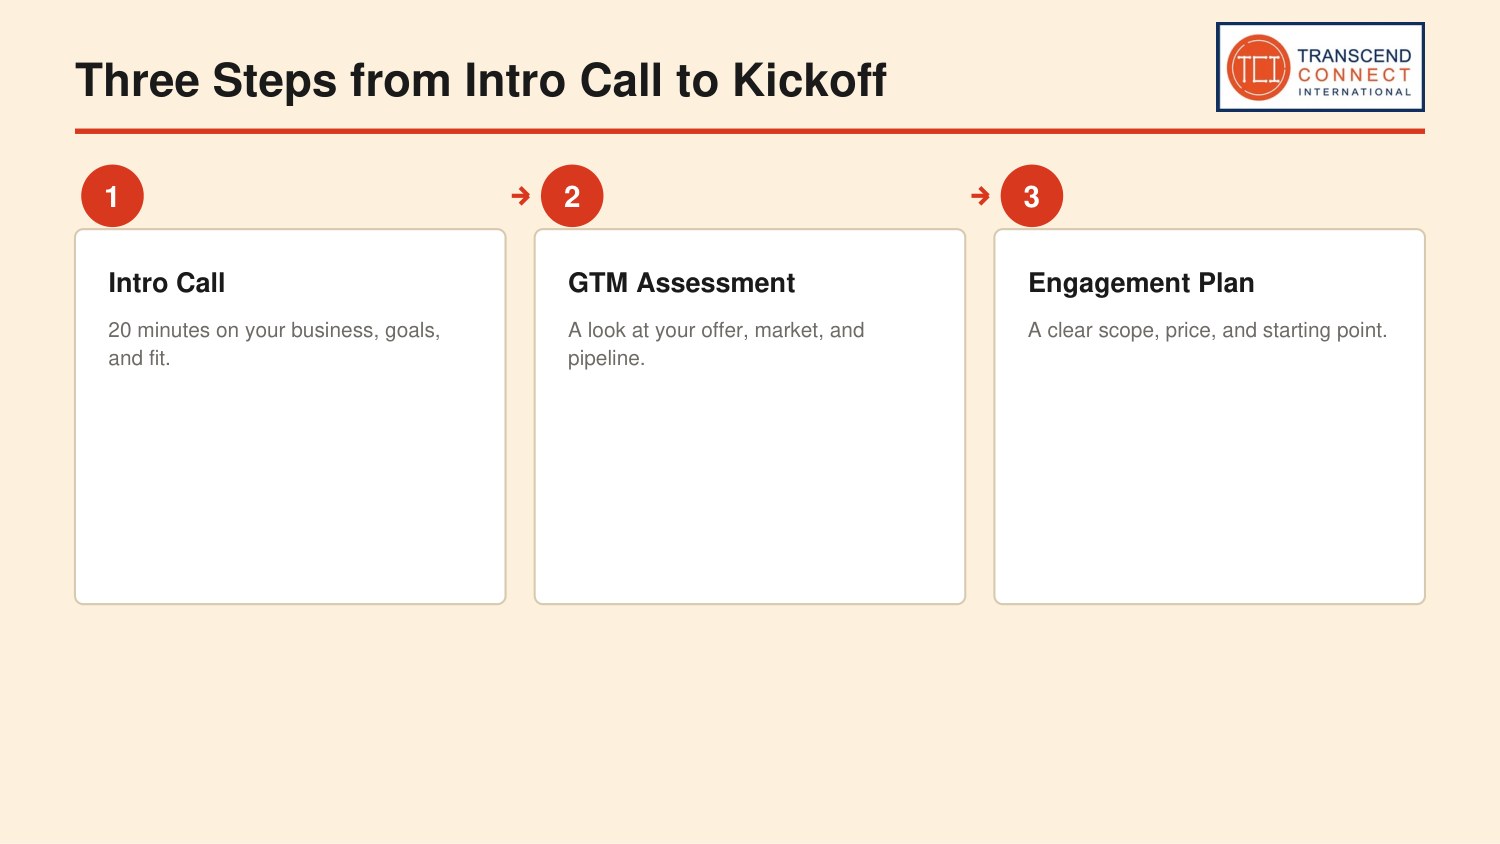The height and width of the screenshot is (844, 1500).
Task: Select the 'A clear scope, price' description
Action: coord(1208,330)
